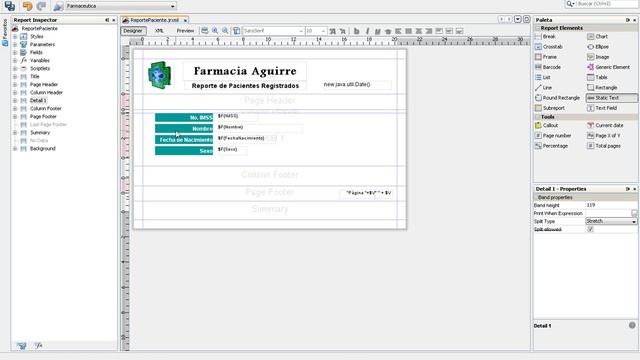Align text to top

[x=439, y=31]
